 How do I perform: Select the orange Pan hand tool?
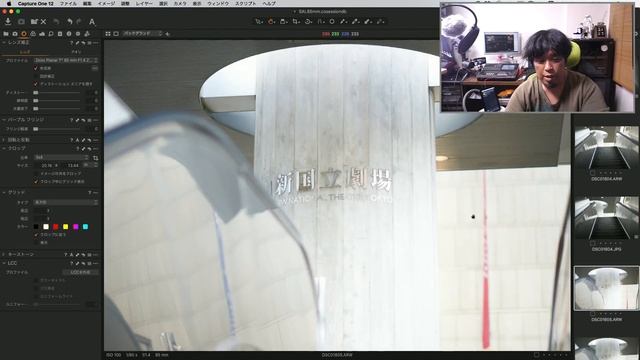click(x=271, y=21)
